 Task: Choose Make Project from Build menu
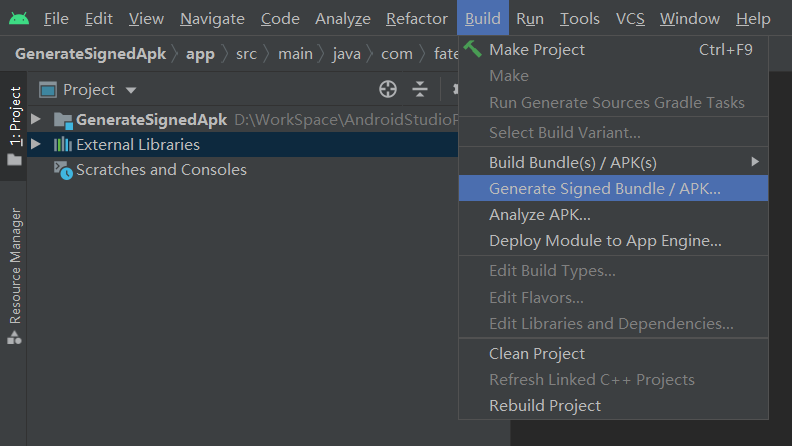tap(613, 49)
